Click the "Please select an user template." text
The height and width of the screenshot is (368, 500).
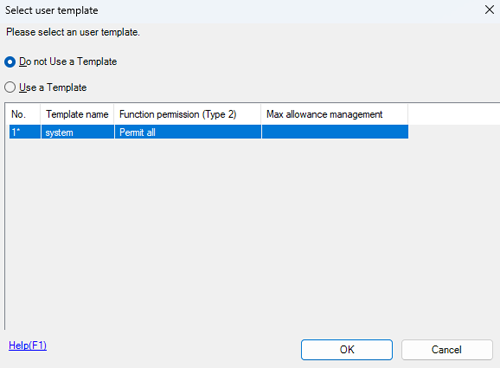click(73, 32)
